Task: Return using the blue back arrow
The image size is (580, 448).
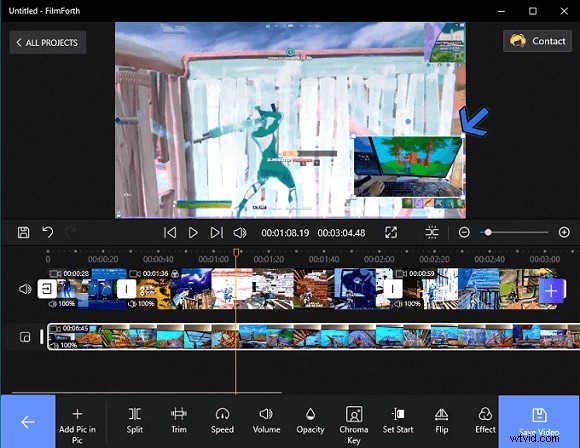Action: pyautogui.click(x=28, y=421)
